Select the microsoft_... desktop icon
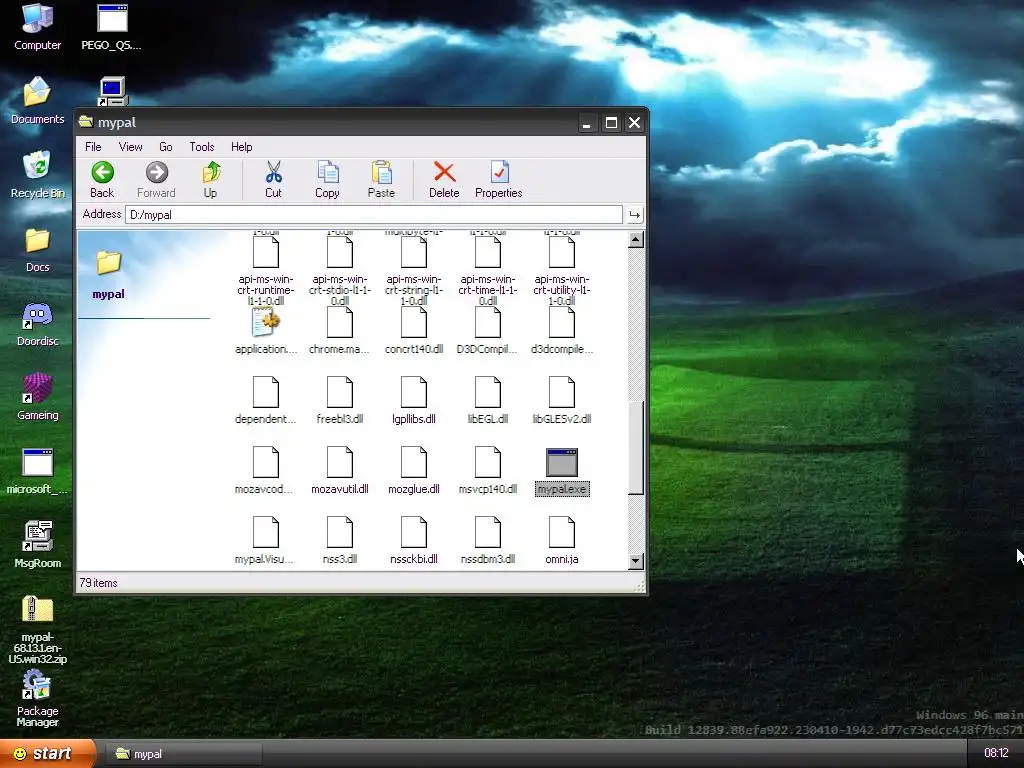The height and width of the screenshot is (768, 1024). (37, 472)
